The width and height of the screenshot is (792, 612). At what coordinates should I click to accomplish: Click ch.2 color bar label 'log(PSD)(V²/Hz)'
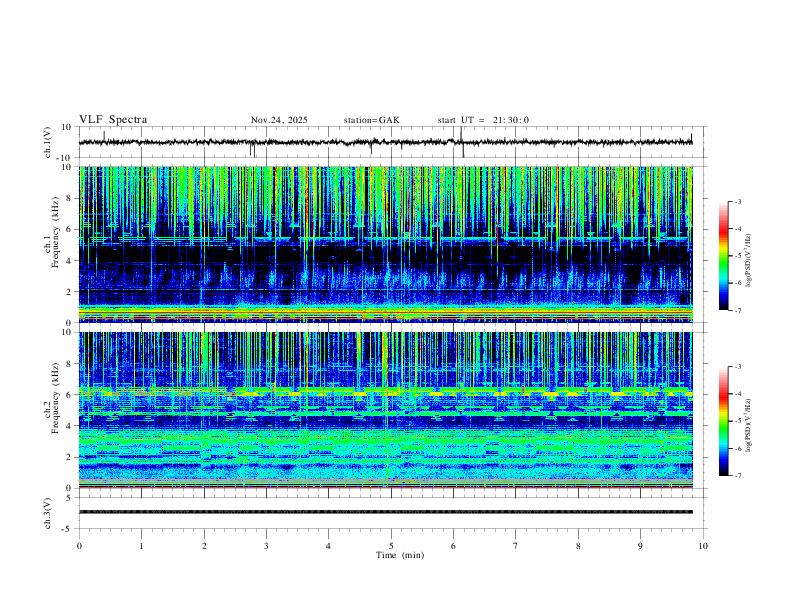click(x=748, y=425)
